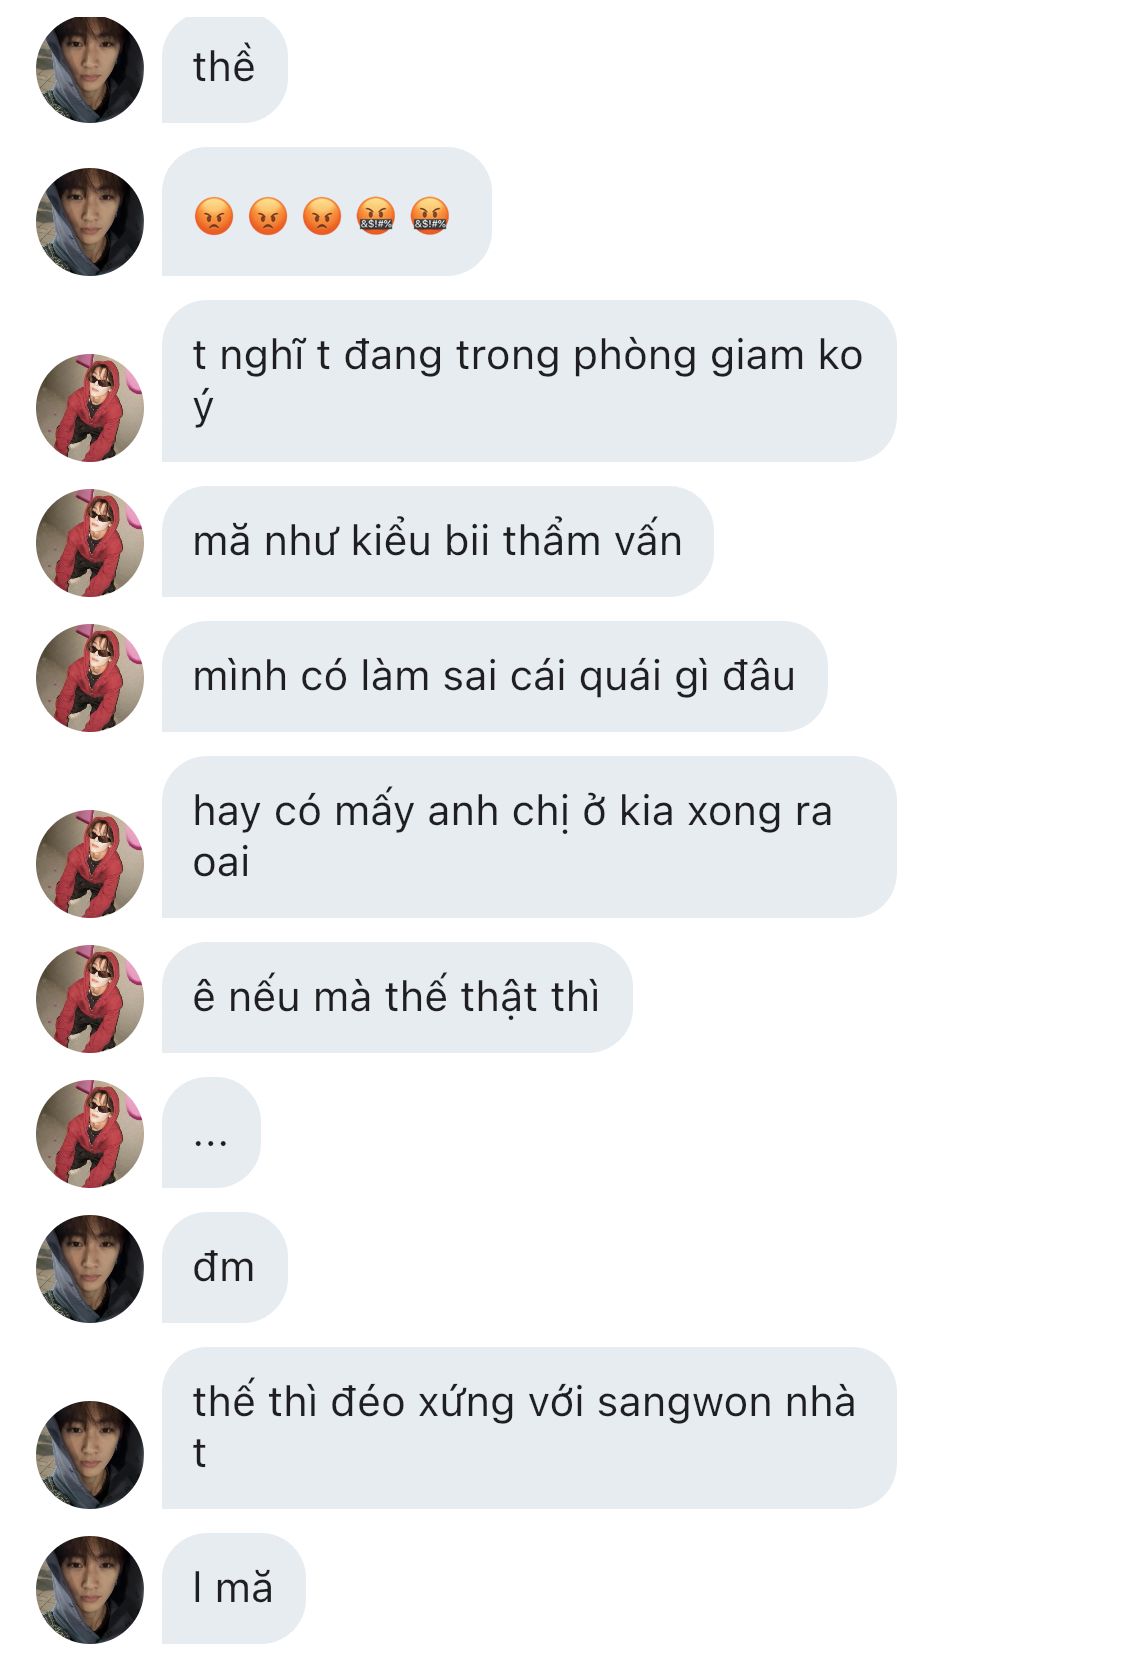1125x1663 pixels.
Task: Tap the avatar beside "ê nếu mà thế thật thì"
Action: (90, 999)
